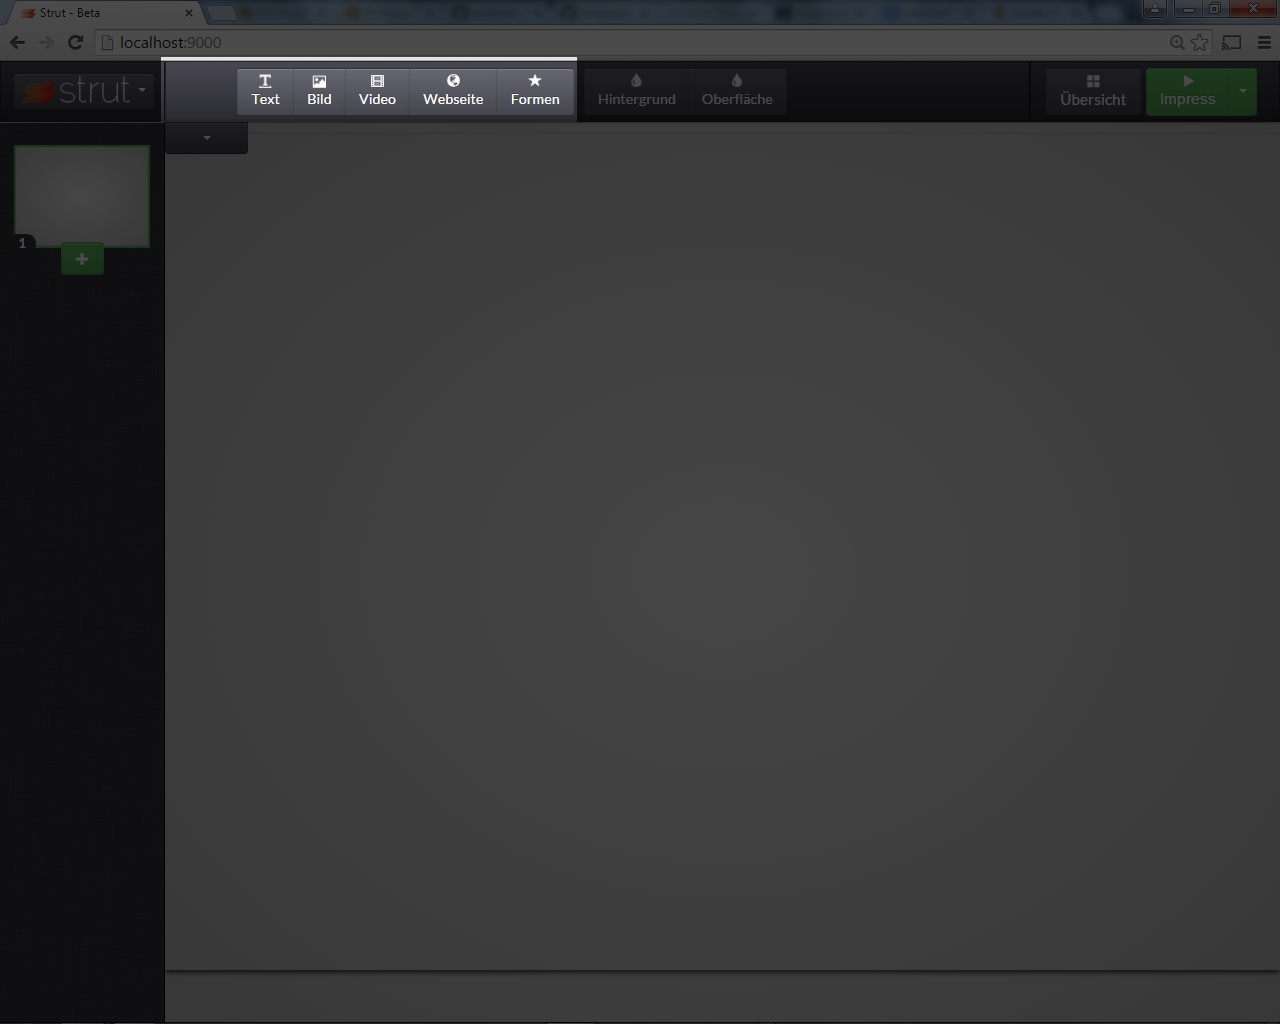
Task: Add a new slide with plus button
Action: [82, 259]
